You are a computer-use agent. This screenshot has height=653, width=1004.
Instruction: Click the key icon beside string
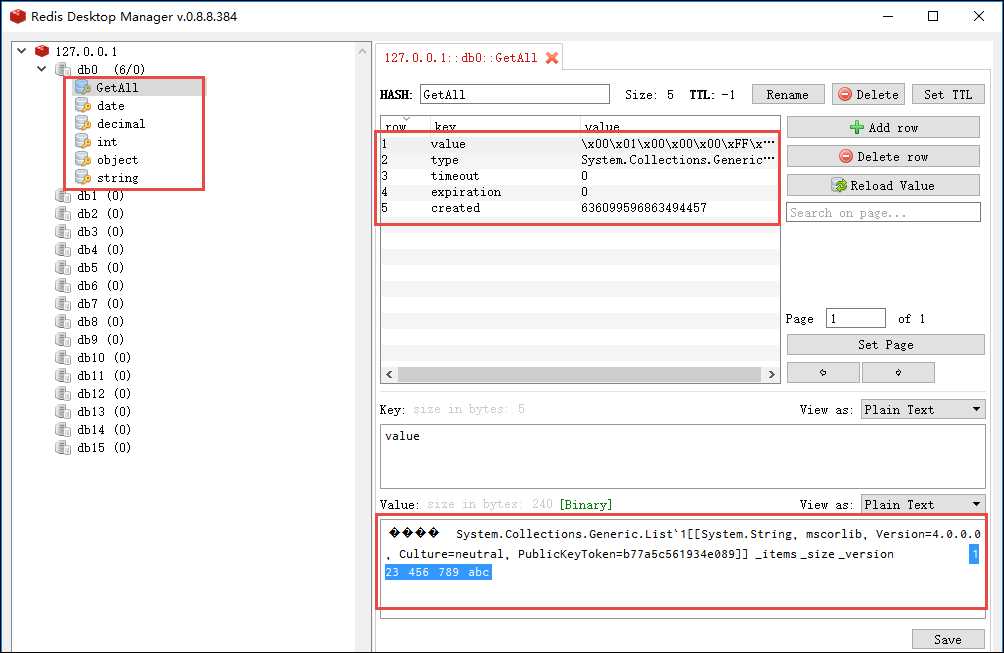point(83,177)
